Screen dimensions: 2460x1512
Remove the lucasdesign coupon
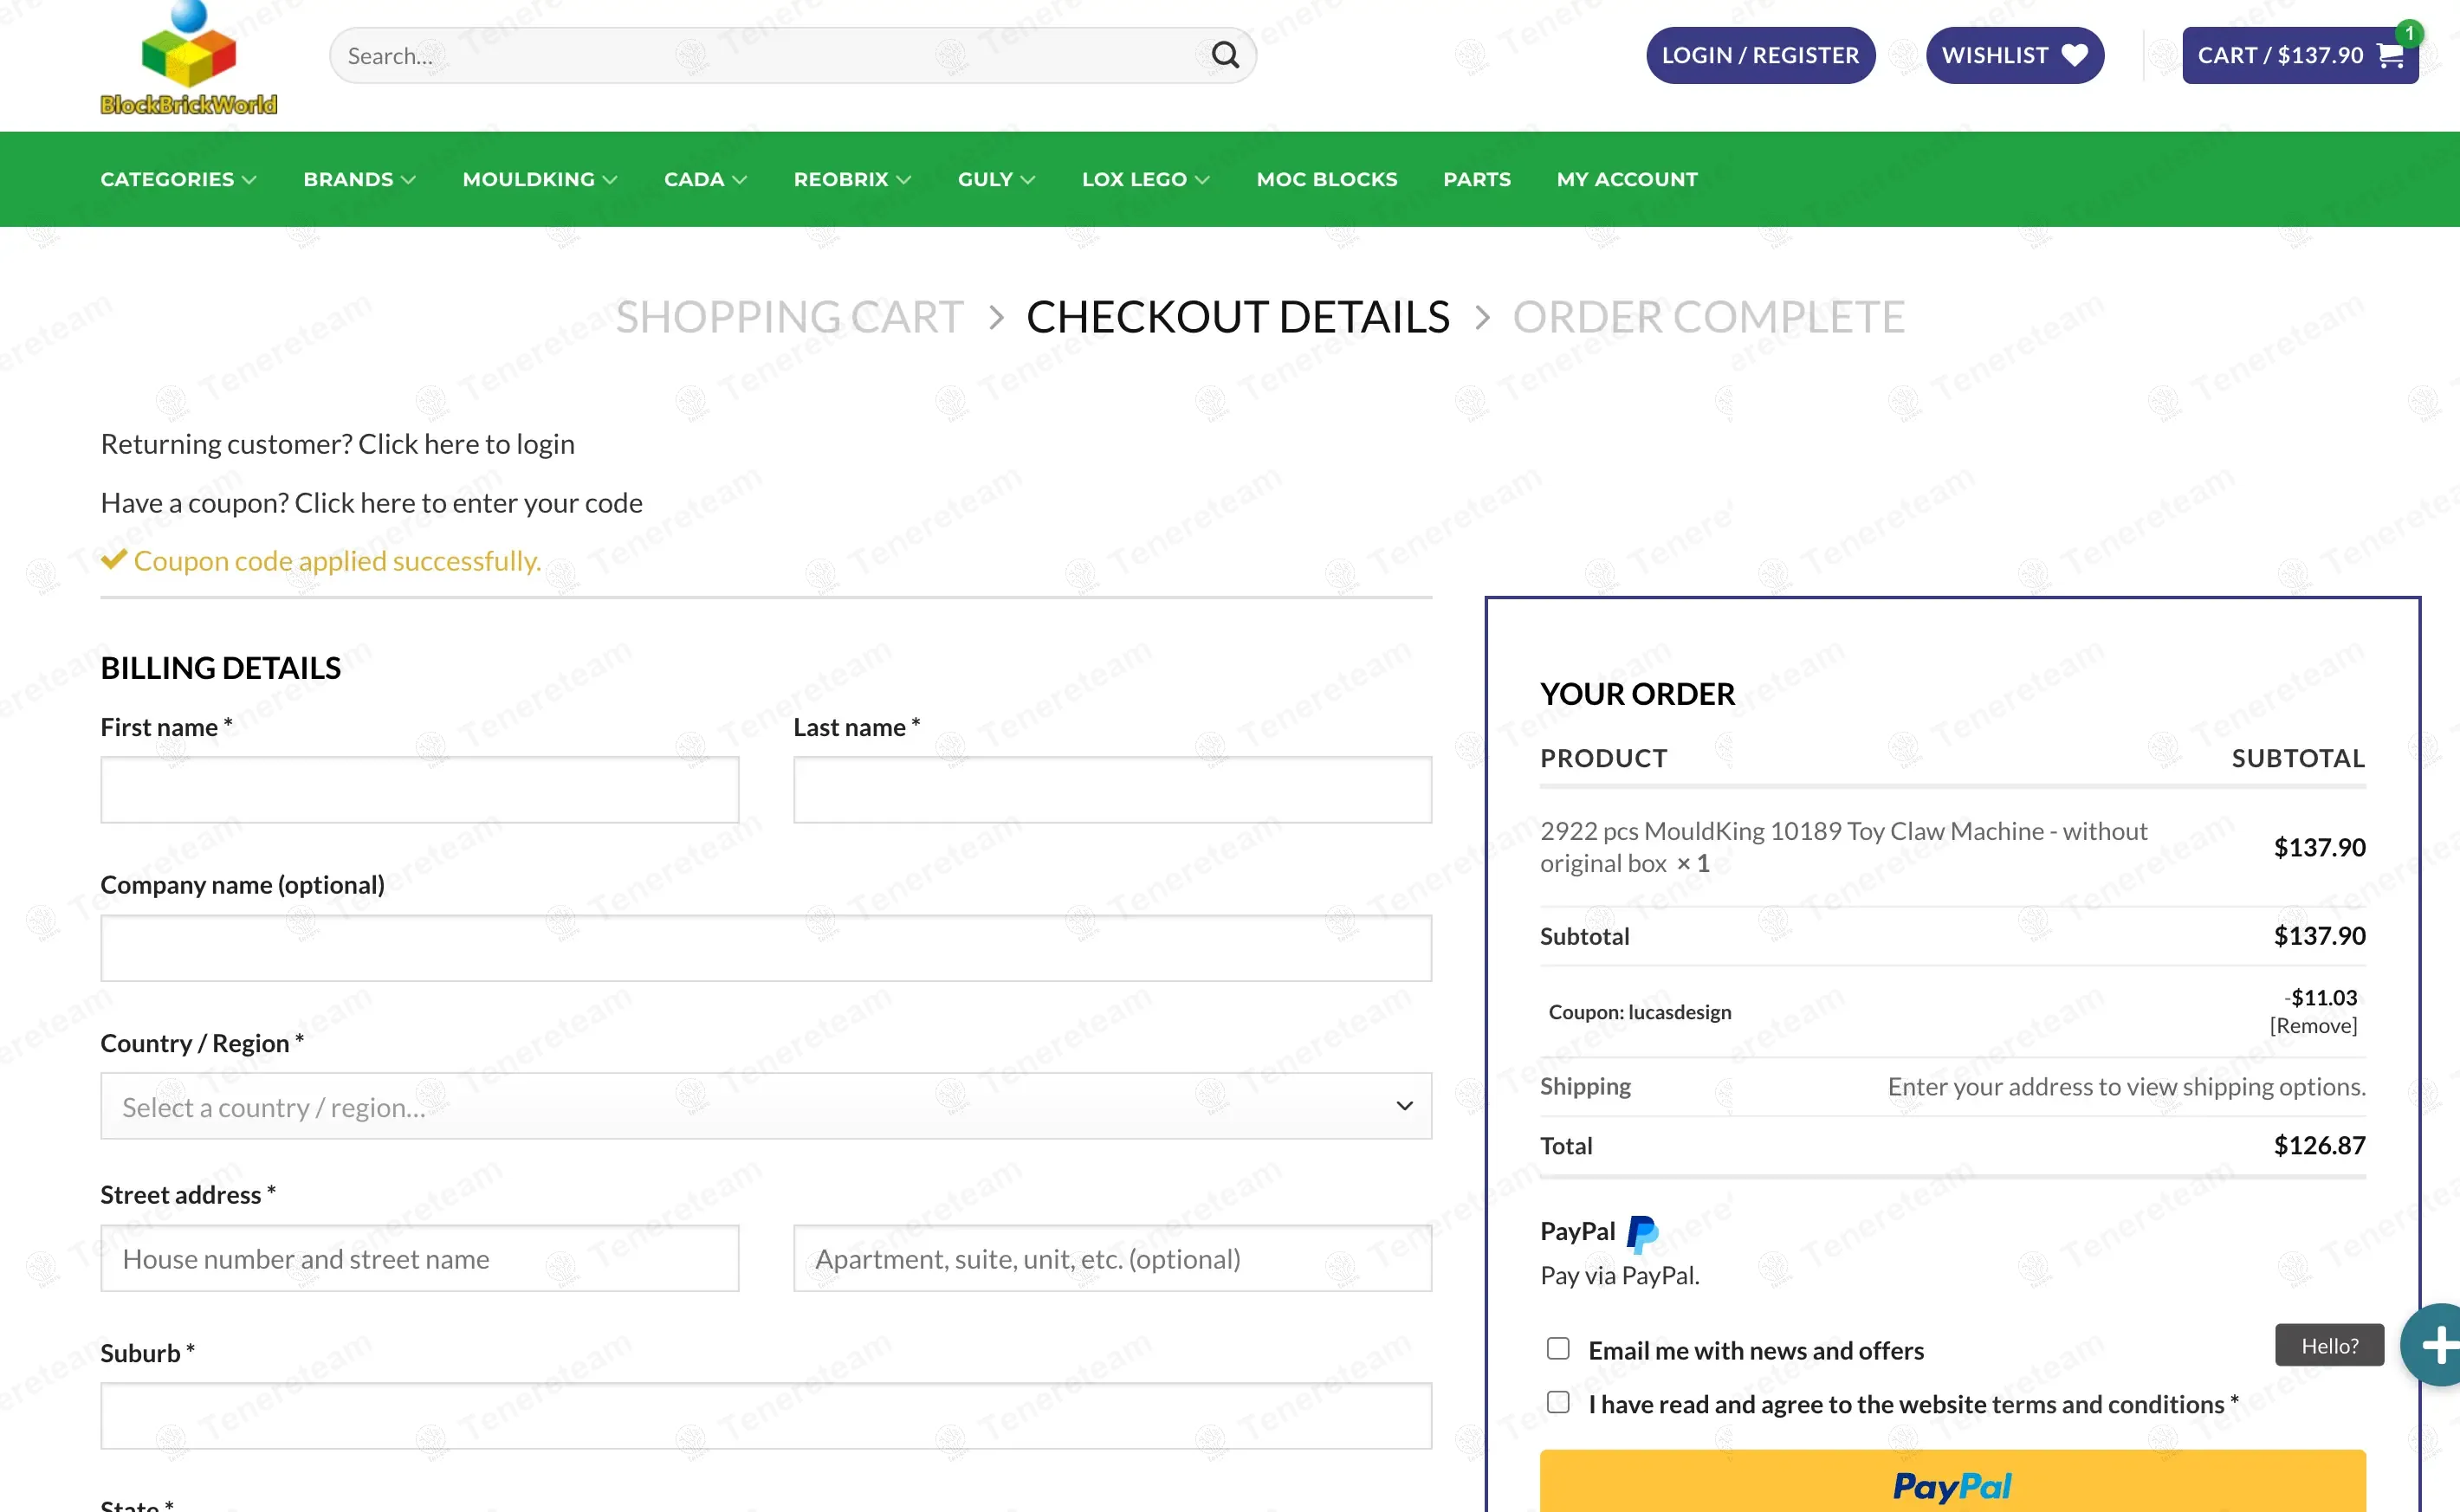pyautogui.click(x=2312, y=1026)
